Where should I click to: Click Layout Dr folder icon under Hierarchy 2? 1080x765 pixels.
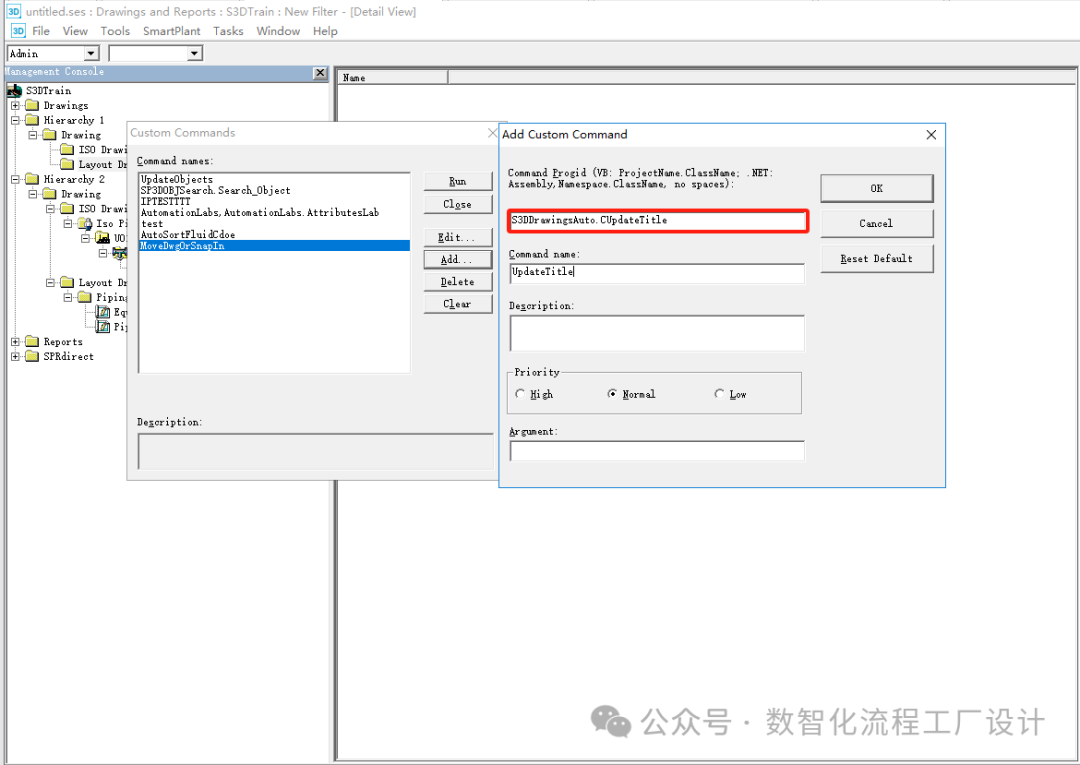point(67,282)
